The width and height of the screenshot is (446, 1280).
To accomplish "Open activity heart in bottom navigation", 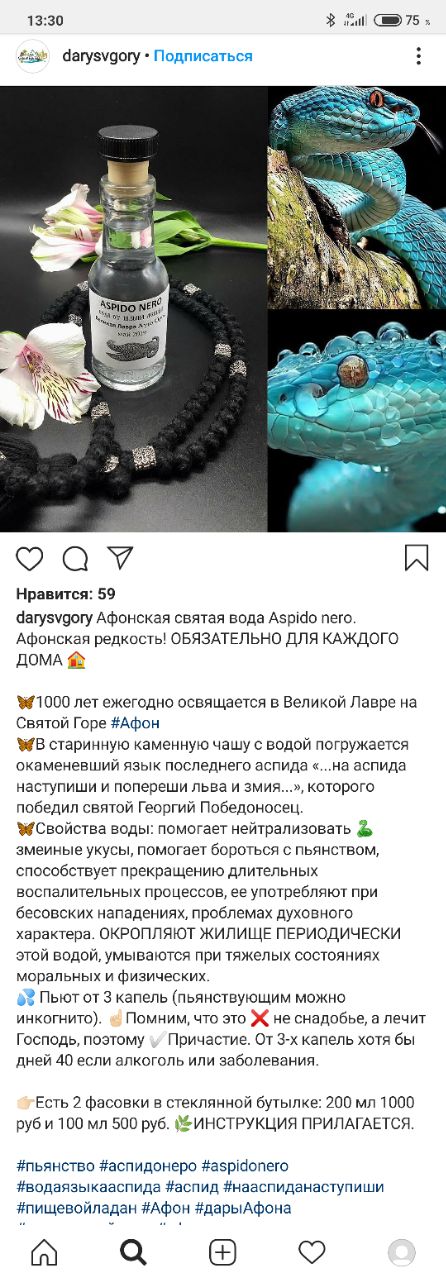I will [312, 1252].
